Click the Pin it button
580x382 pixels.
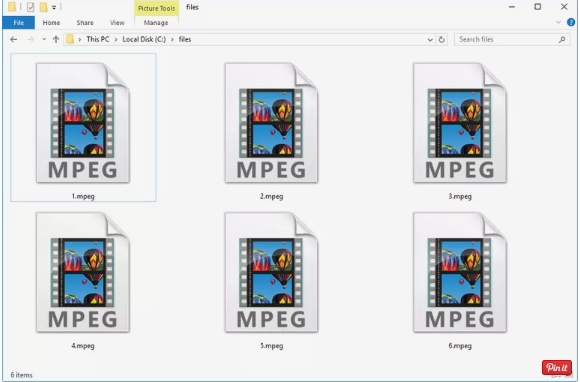coord(557,367)
